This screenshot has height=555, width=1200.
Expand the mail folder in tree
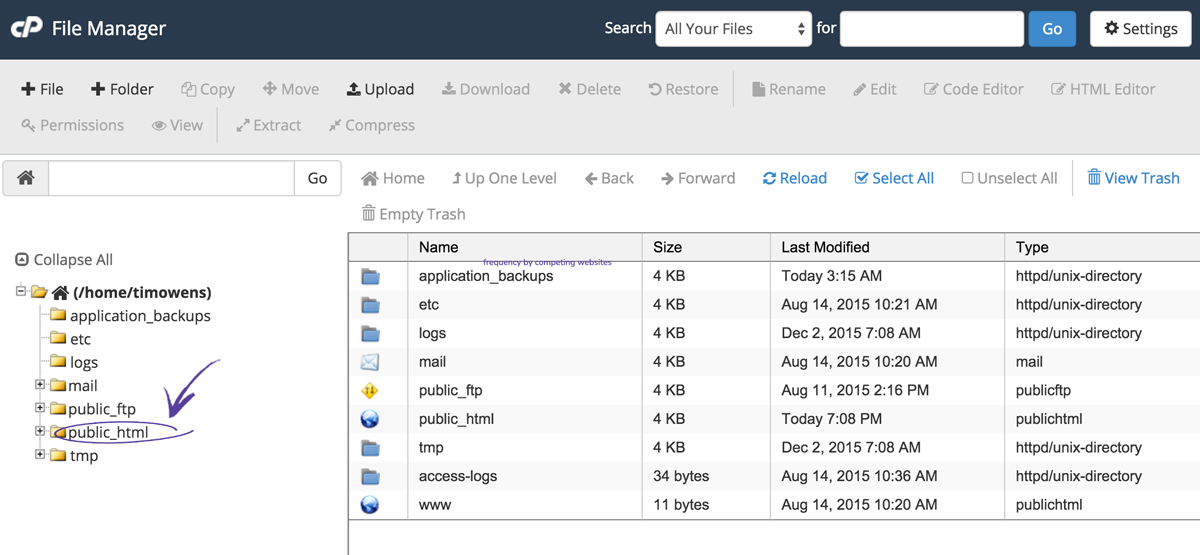pyautogui.click(x=41, y=385)
